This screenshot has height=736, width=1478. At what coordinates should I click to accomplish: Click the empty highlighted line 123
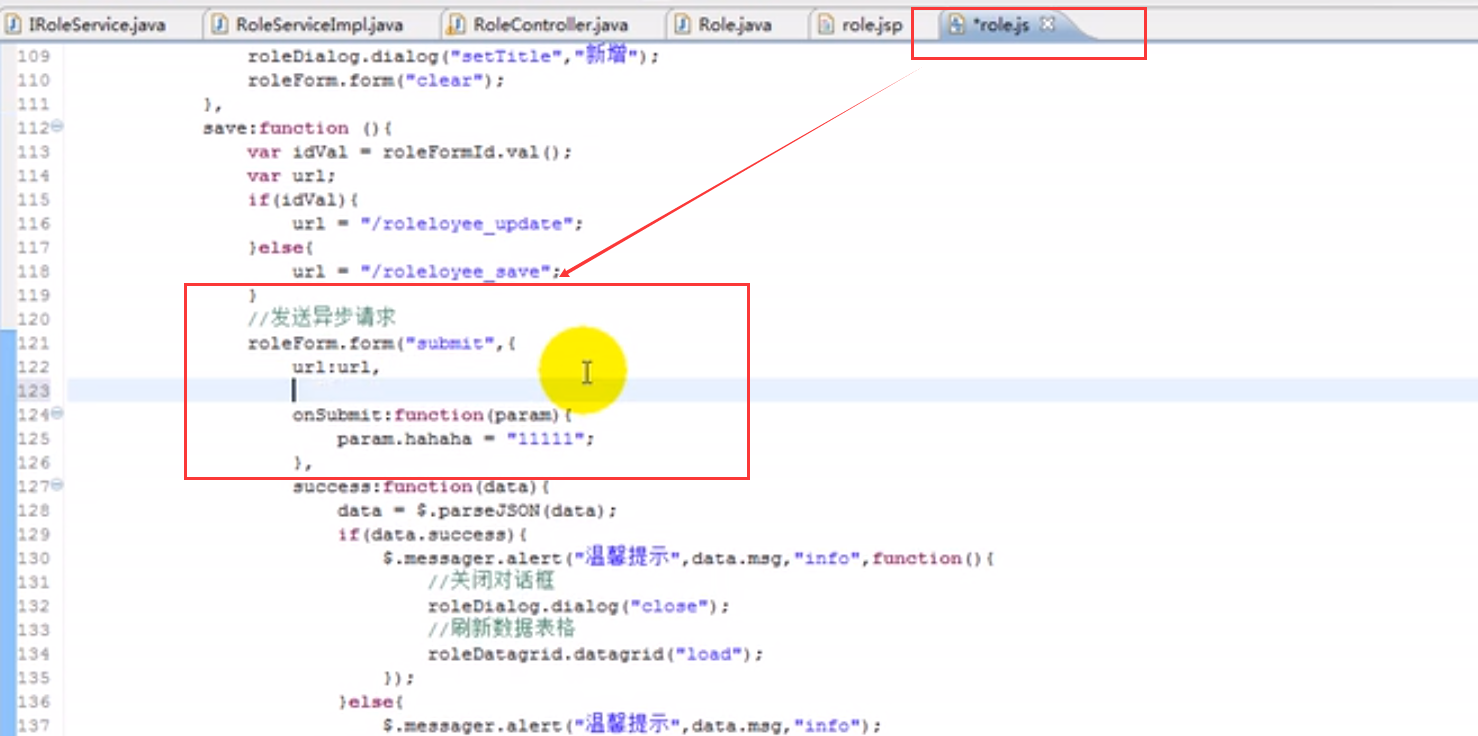[770, 390]
